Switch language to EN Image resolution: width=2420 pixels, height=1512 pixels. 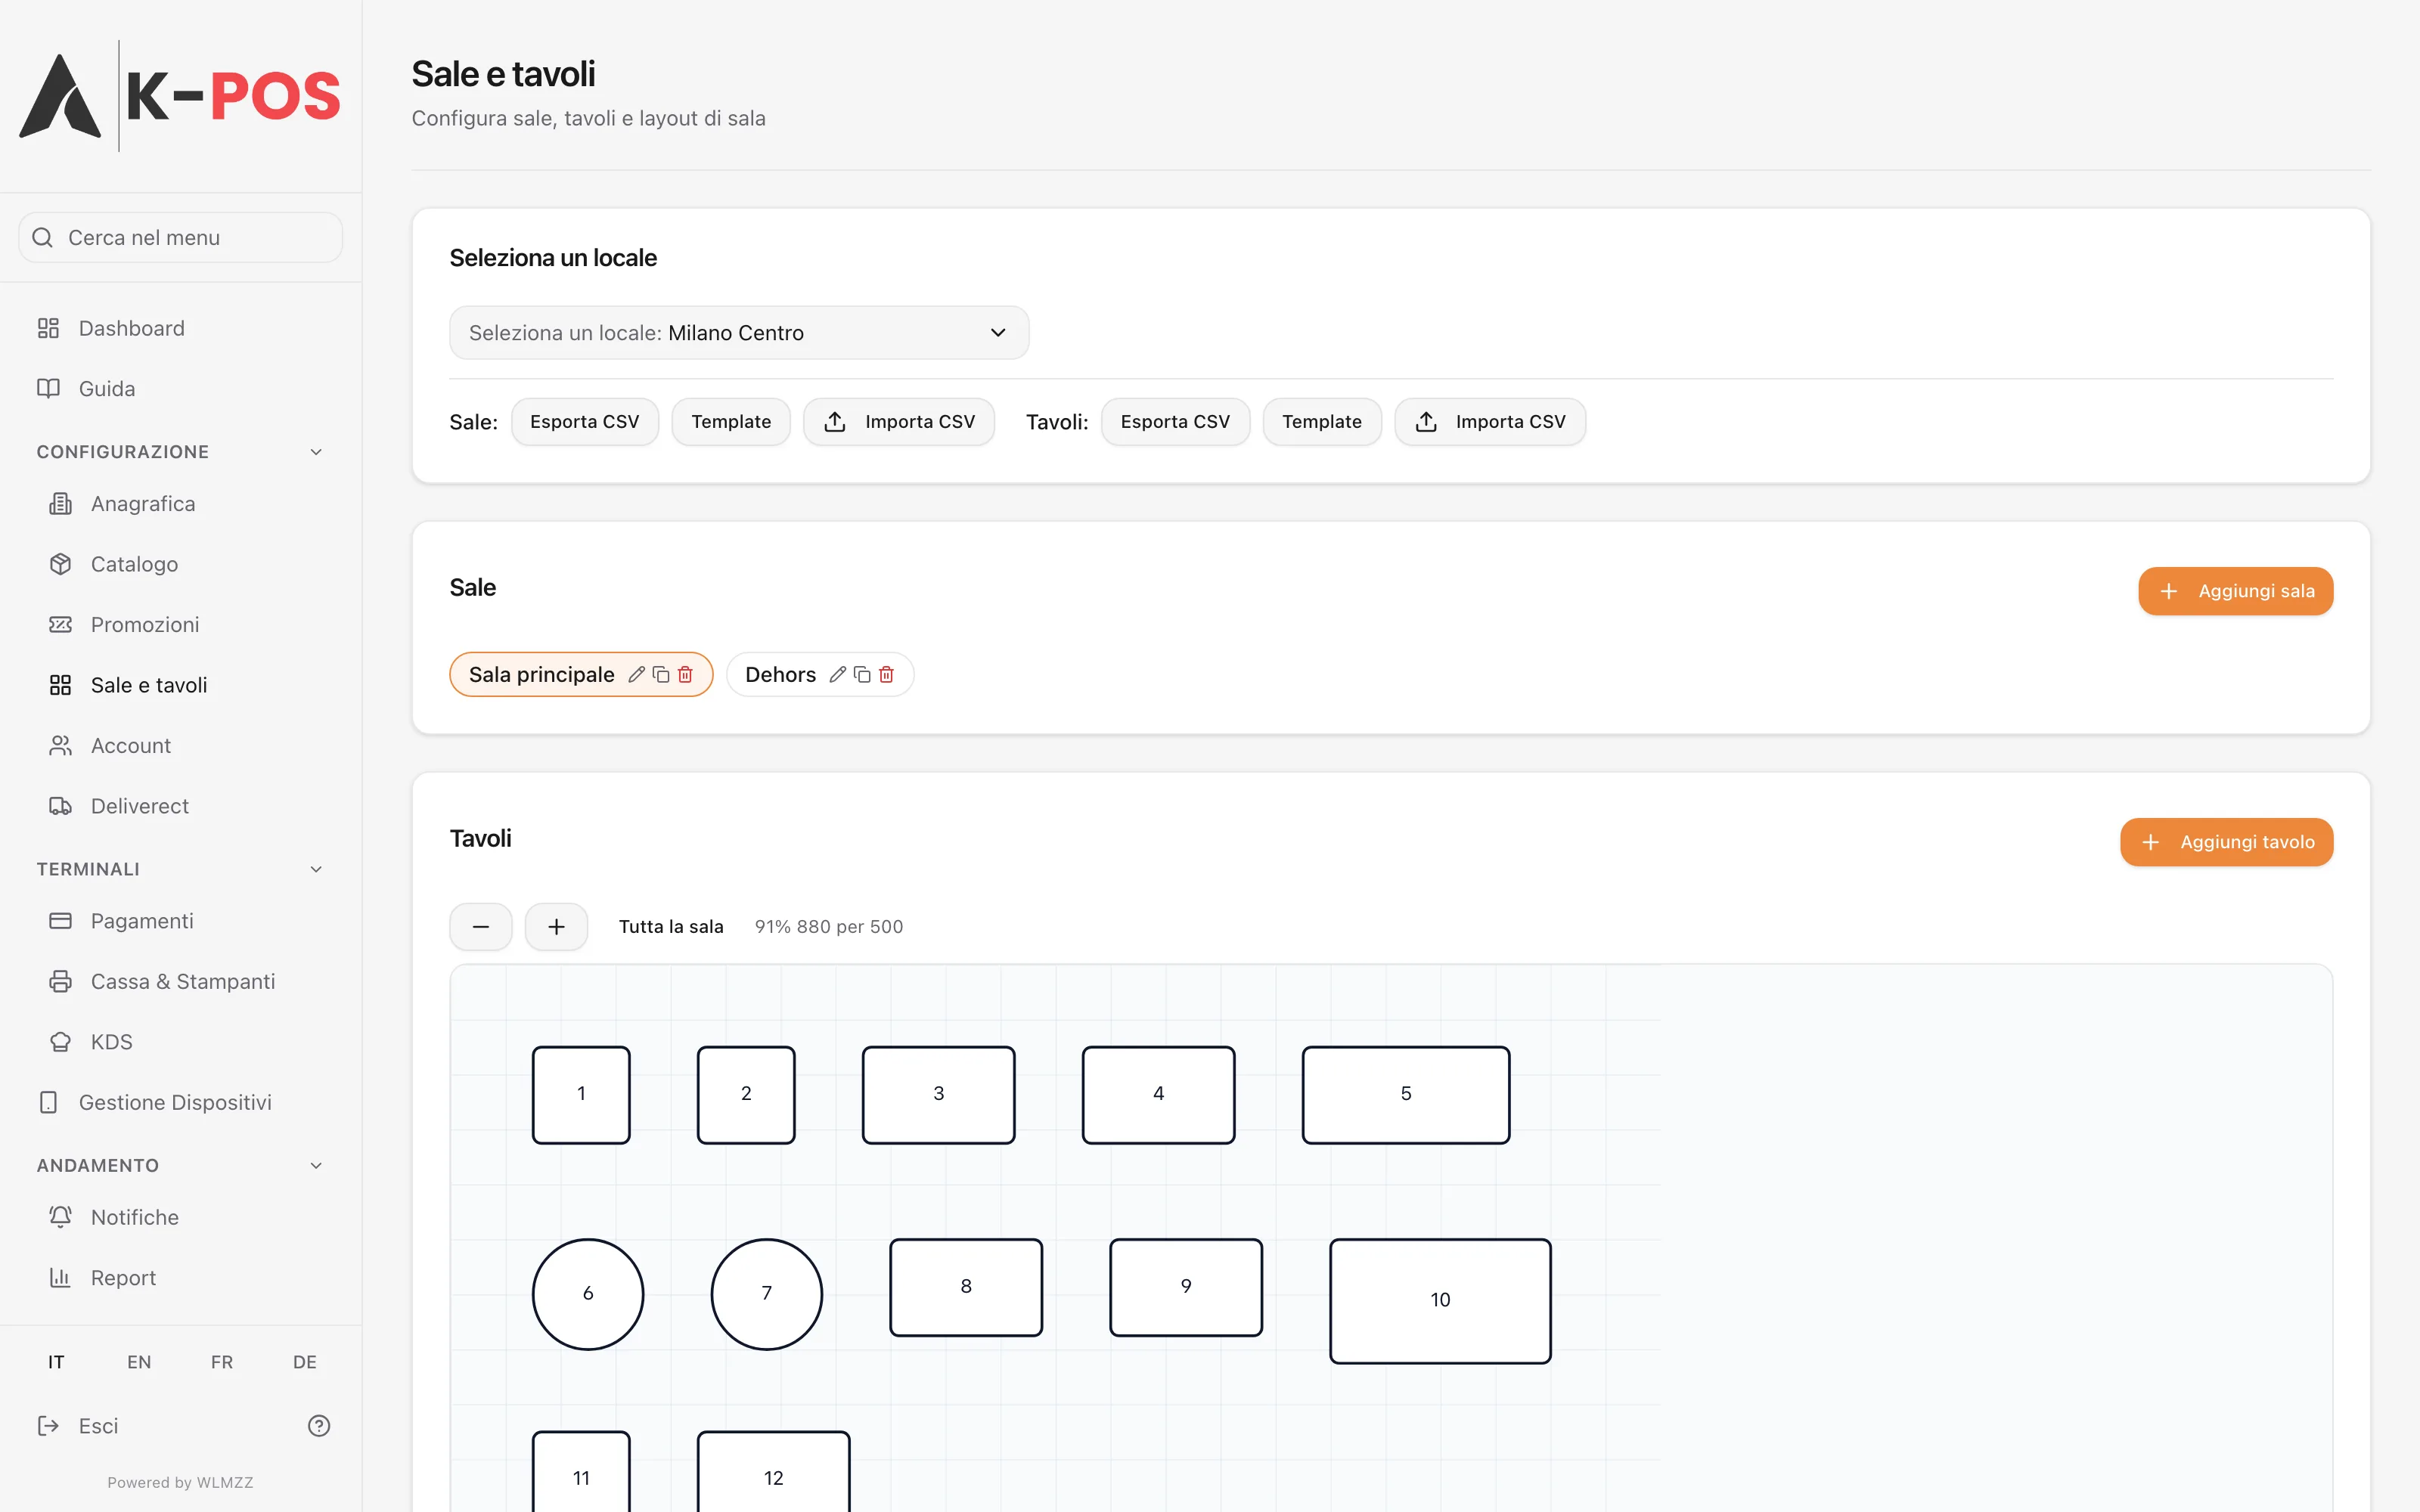pos(139,1362)
